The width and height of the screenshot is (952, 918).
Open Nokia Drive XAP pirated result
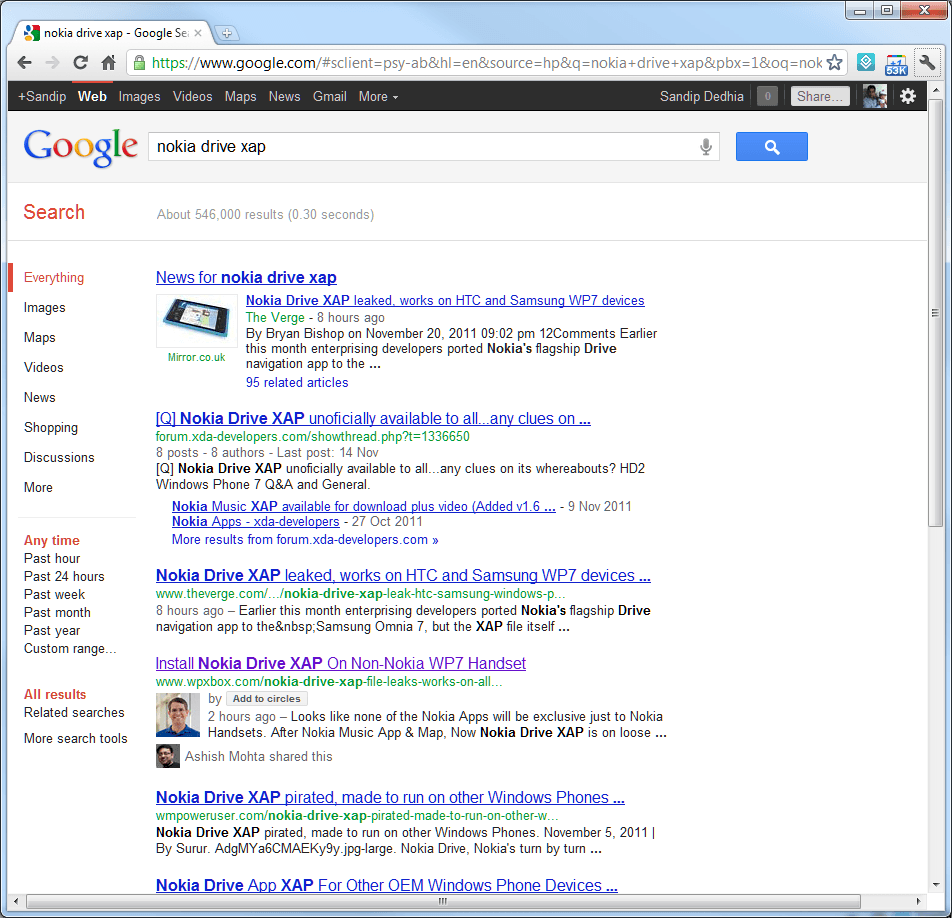(390, 797)
